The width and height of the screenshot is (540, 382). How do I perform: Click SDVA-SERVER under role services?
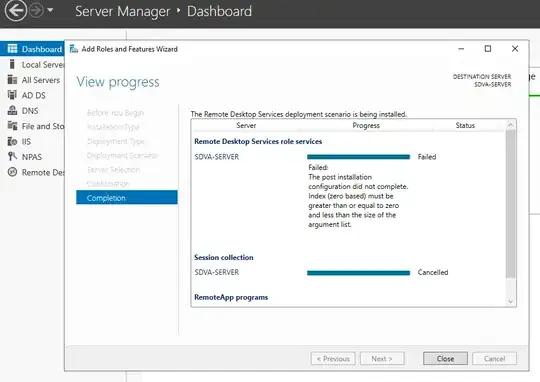tap(216, 157)
